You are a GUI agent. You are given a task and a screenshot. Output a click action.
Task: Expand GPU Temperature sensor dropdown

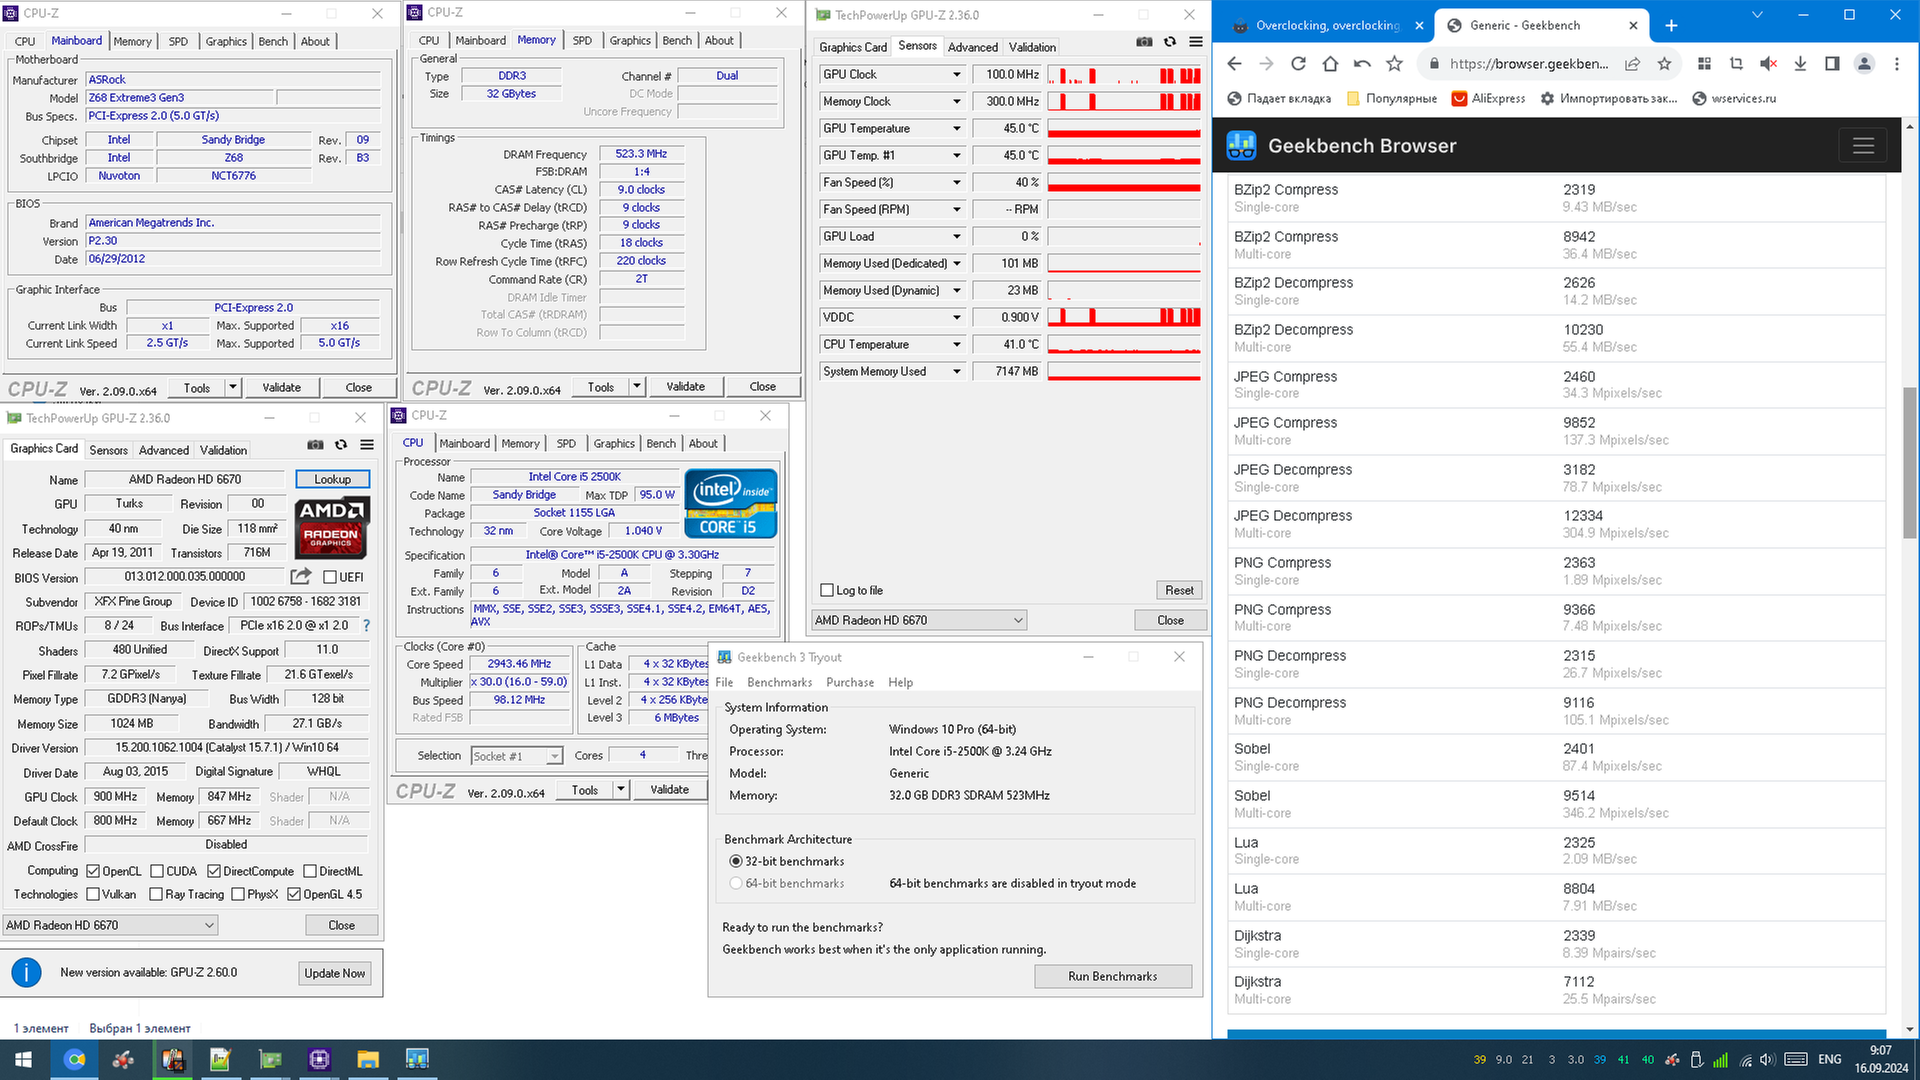pyautogui.click(x=956, y=129)
